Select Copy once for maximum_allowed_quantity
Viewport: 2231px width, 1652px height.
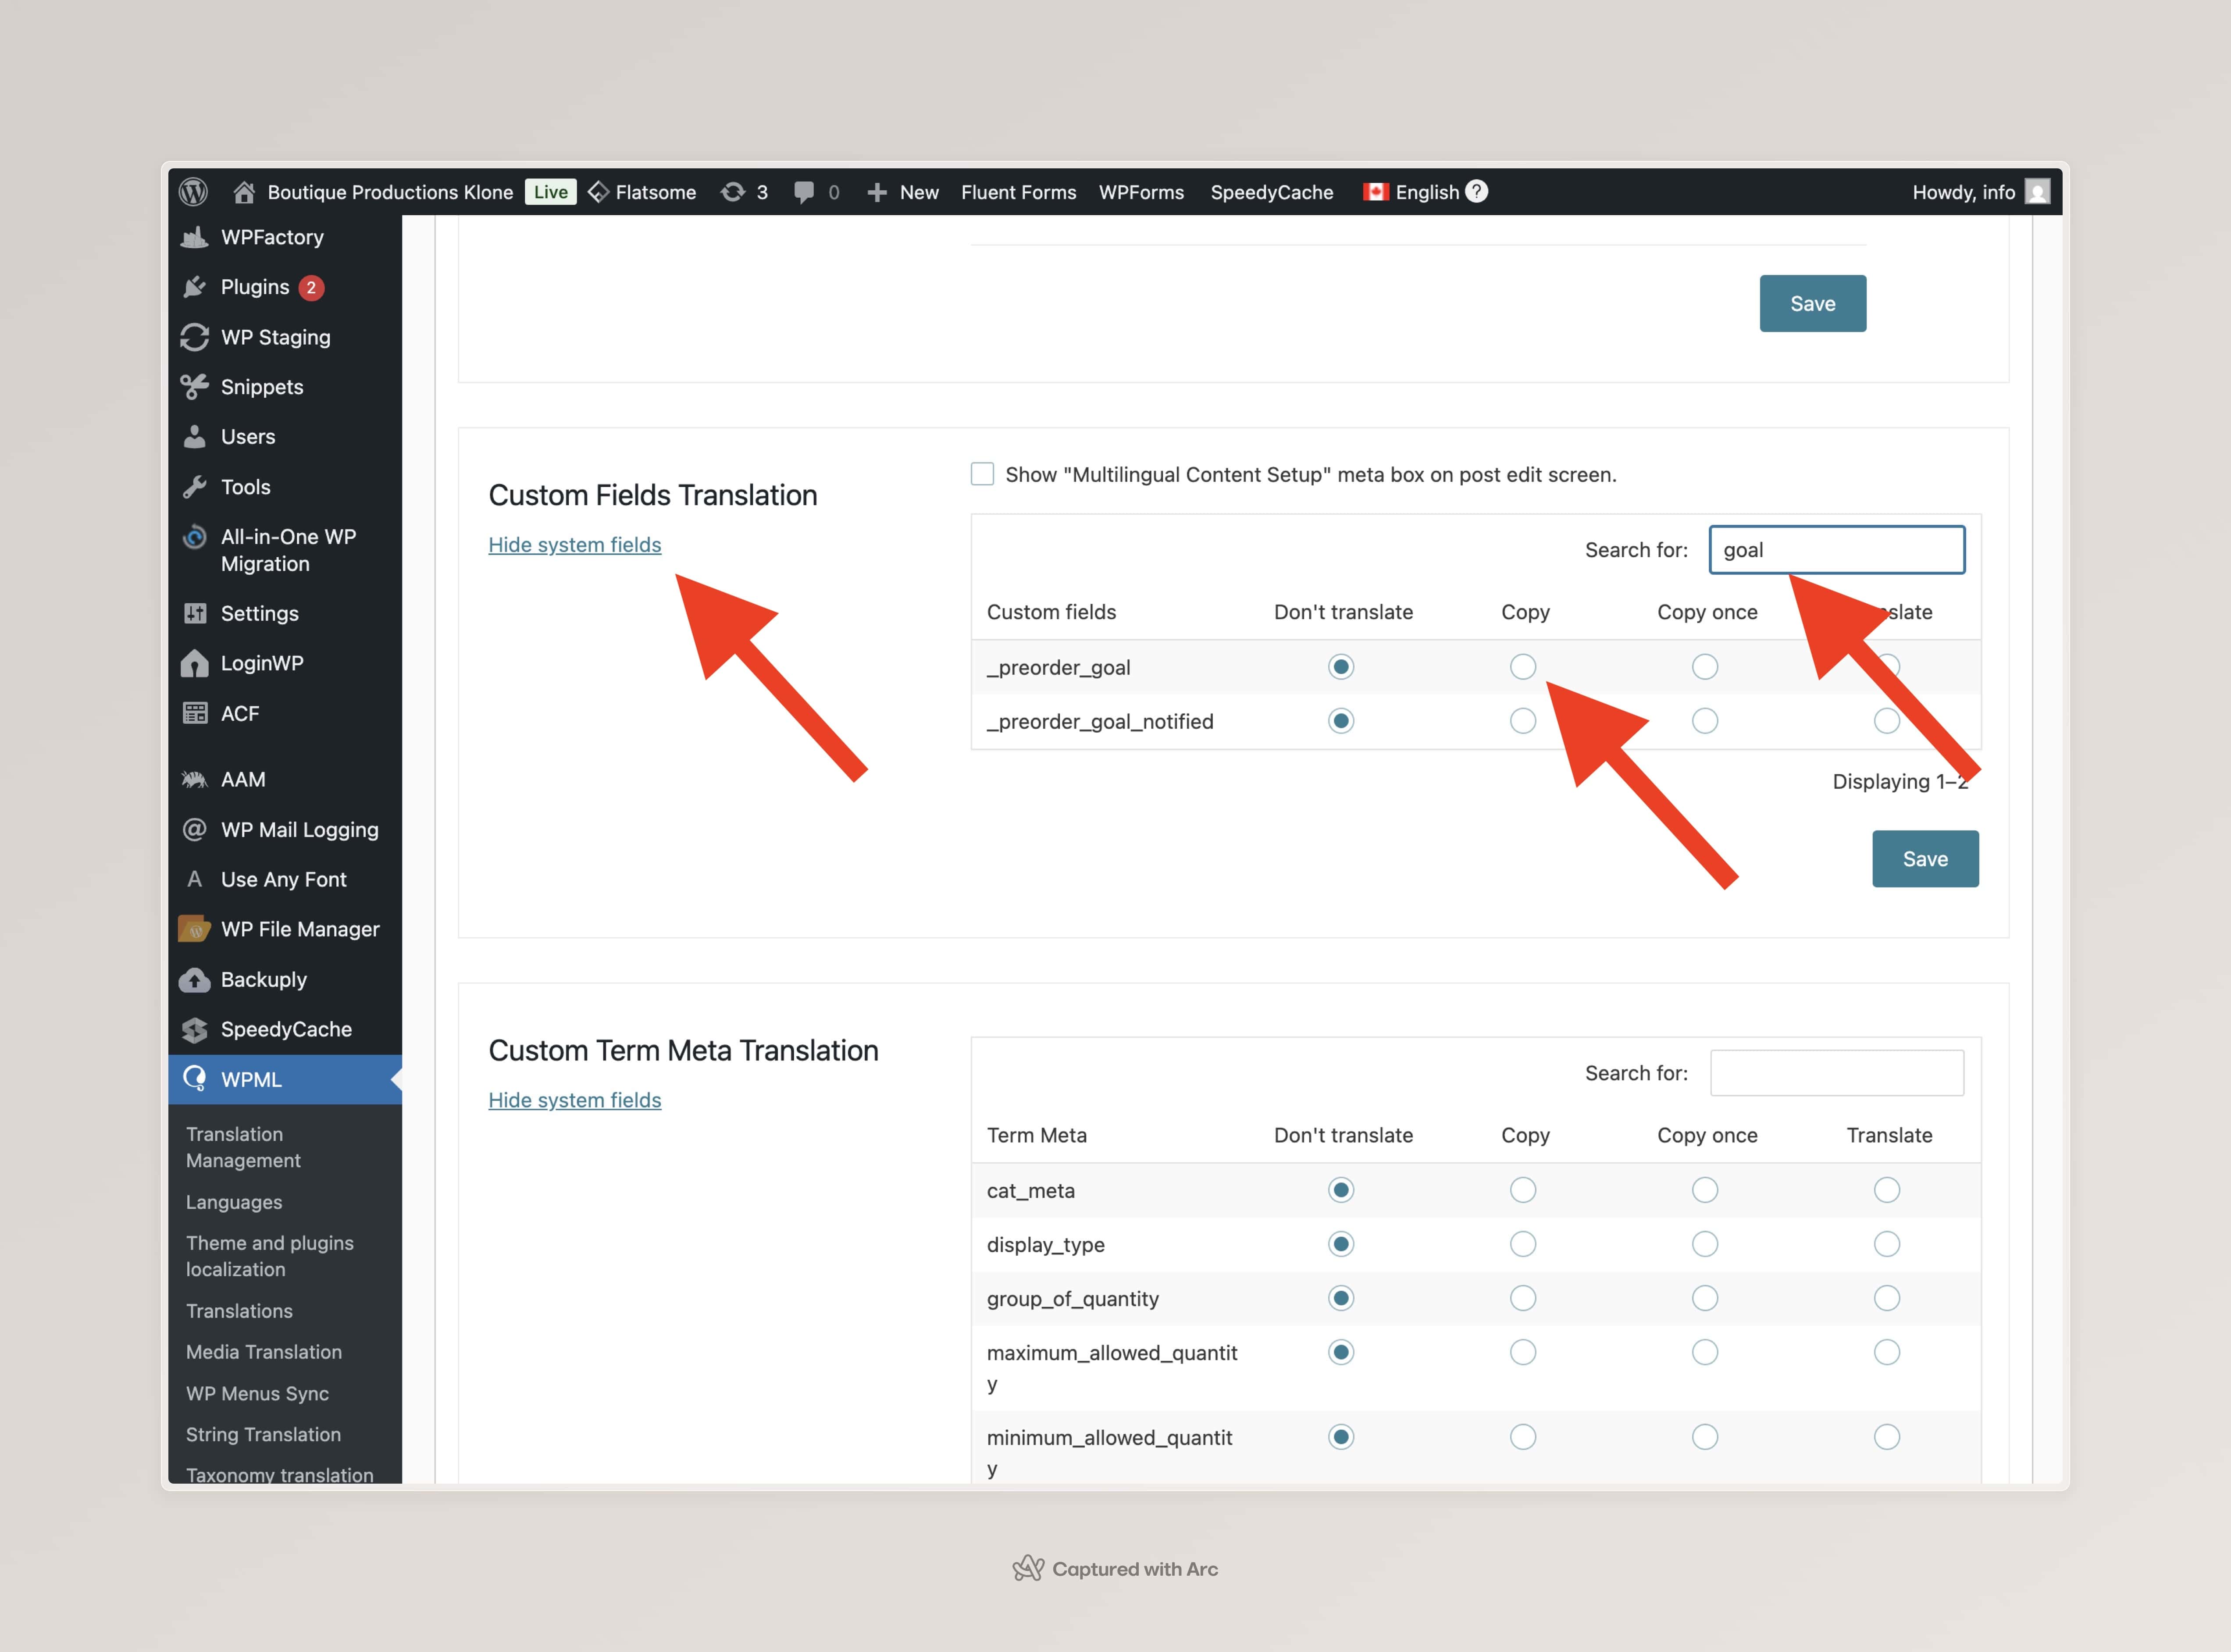[1705, 1352]
